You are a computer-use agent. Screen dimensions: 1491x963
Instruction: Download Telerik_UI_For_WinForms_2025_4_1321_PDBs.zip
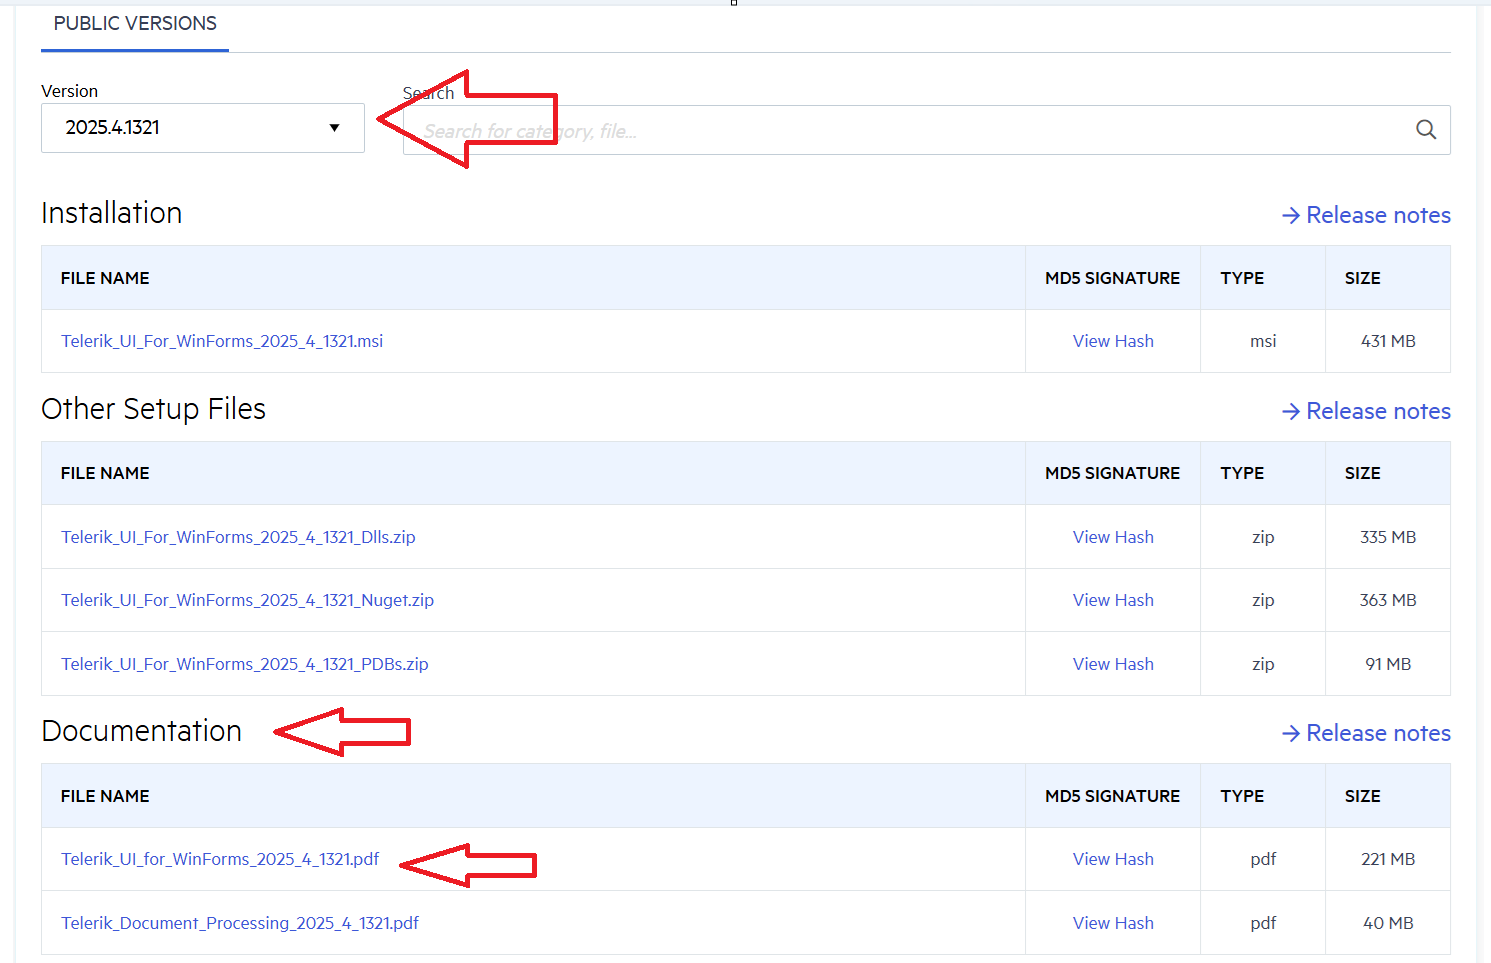245,664
